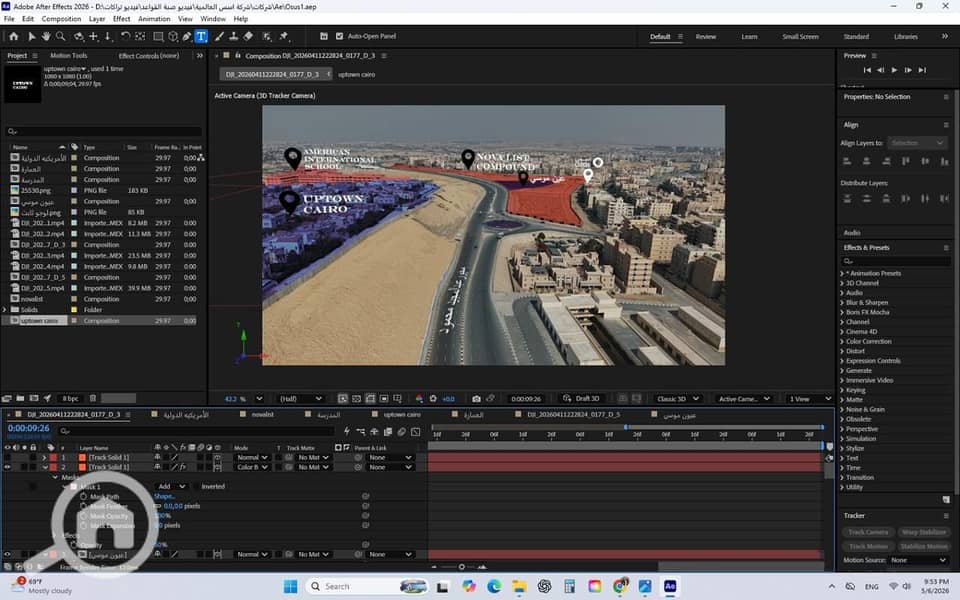Open the Effect menu

(x=121, y=19)
